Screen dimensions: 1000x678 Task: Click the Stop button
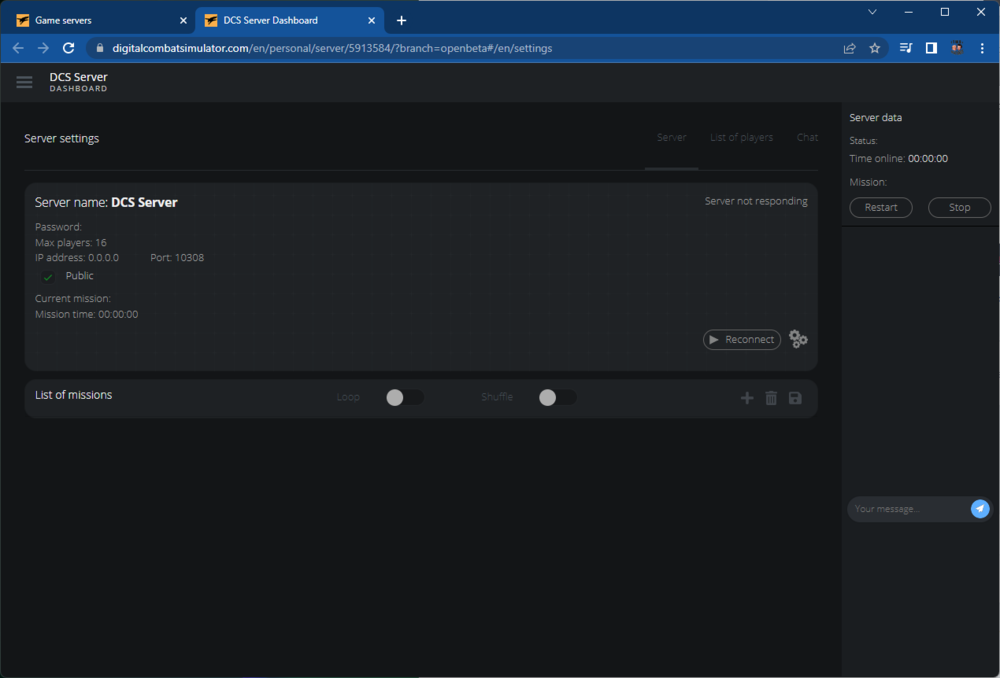click(x=959, y=207)
